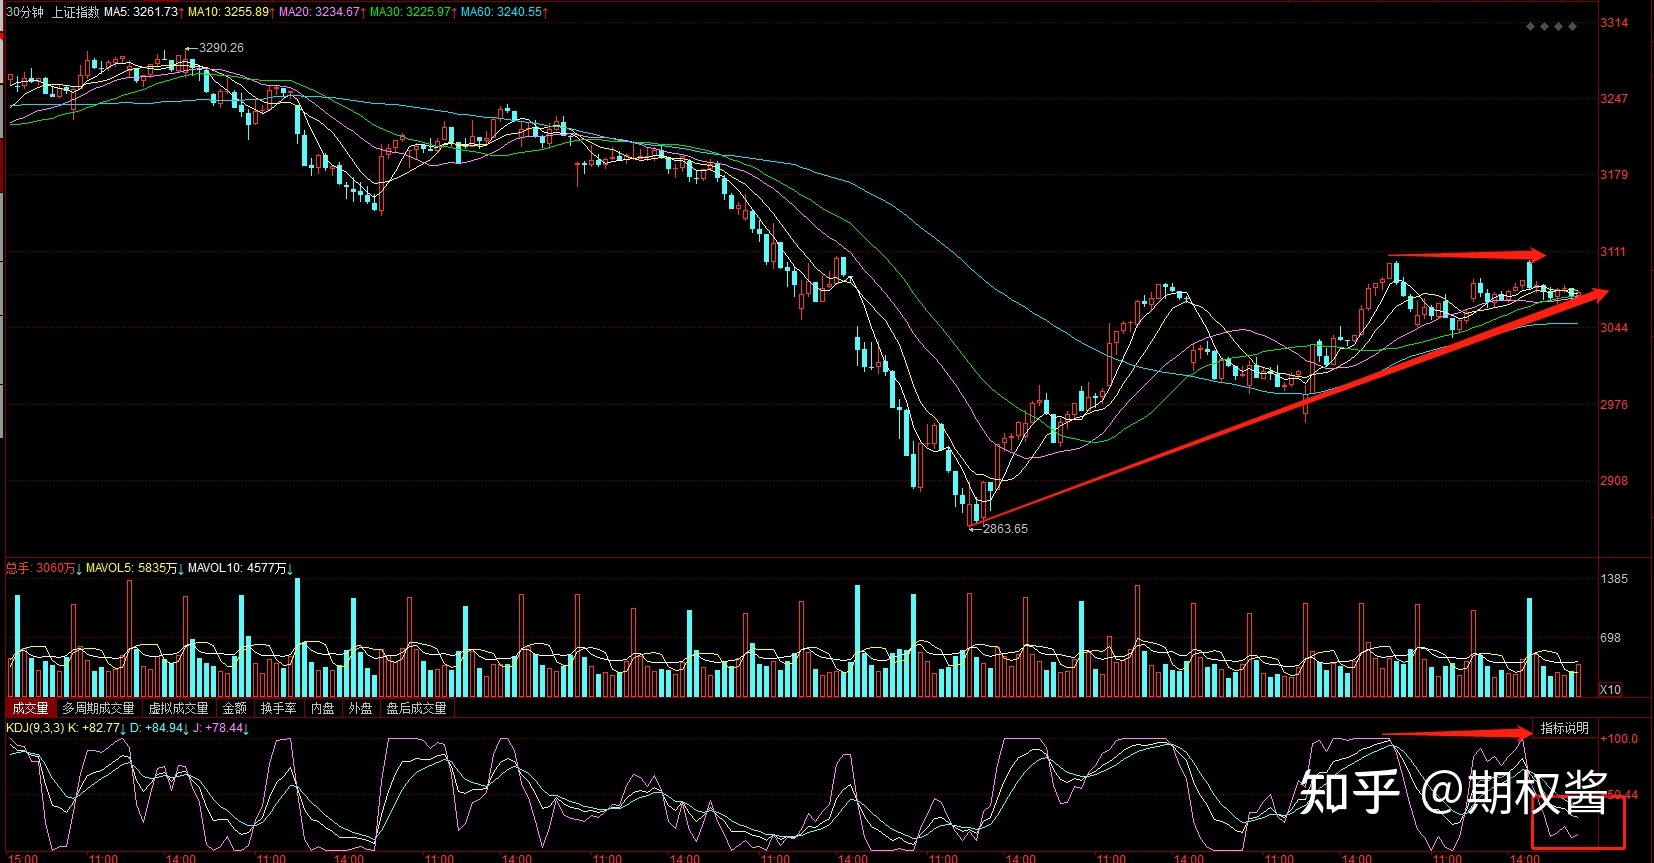The image size is (1654, 863).
Task: Click the 3314 price axis label
Action: pos(1614,23)
